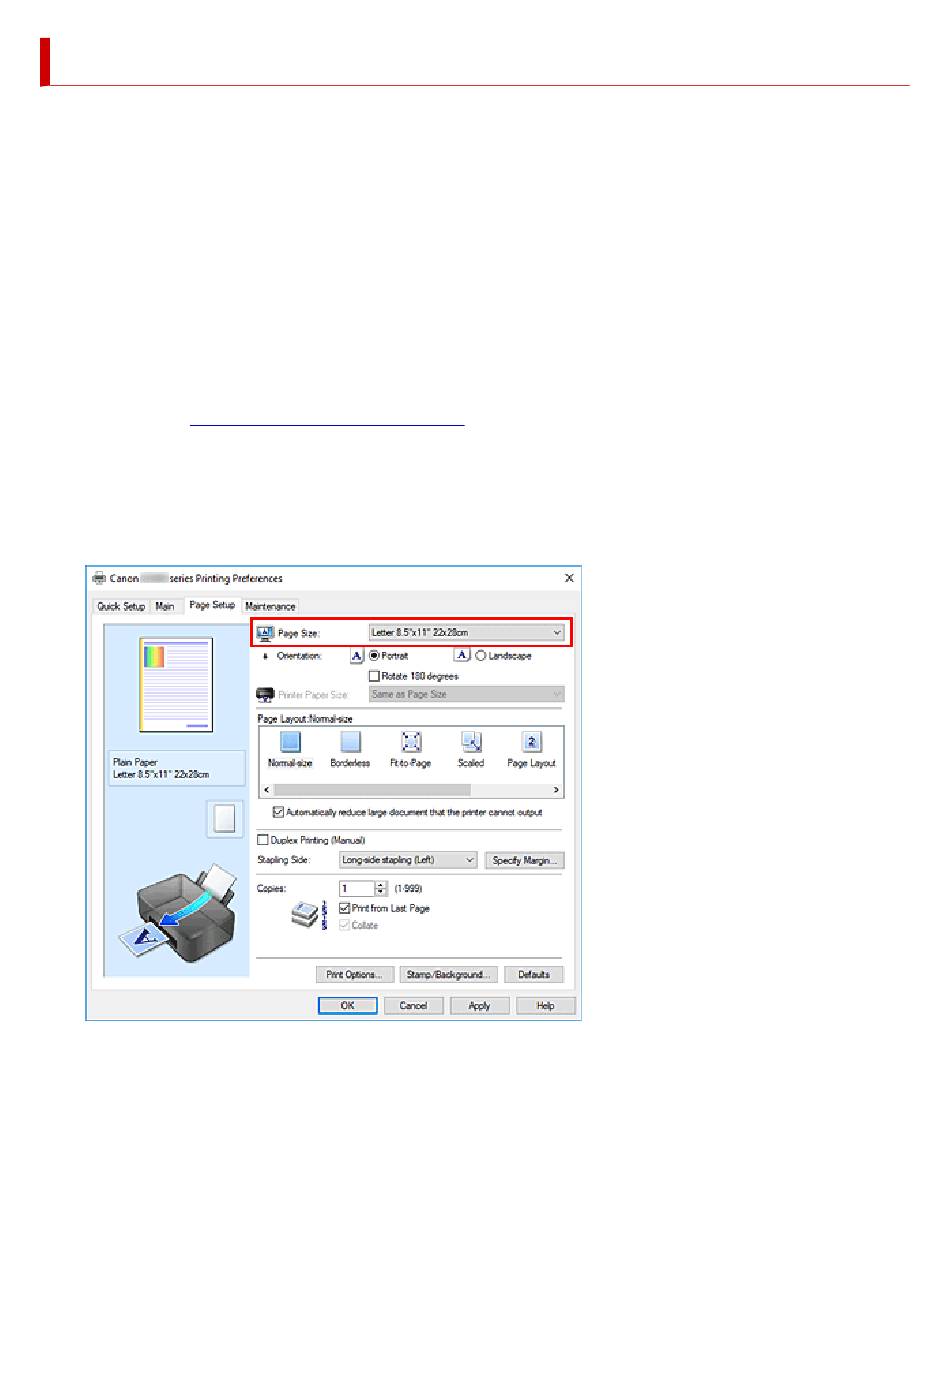
Task: Open Print Options dialog
Action: [x=354, y=974]
